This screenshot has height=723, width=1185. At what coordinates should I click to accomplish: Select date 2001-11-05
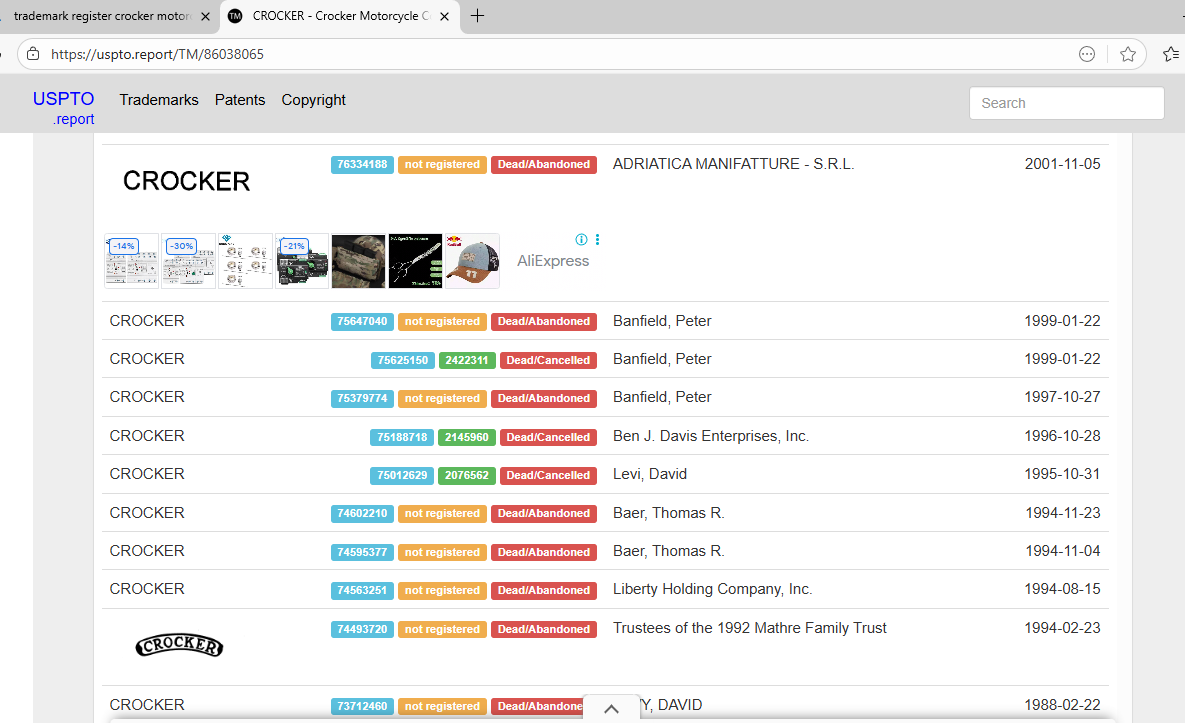[1062, 164]
